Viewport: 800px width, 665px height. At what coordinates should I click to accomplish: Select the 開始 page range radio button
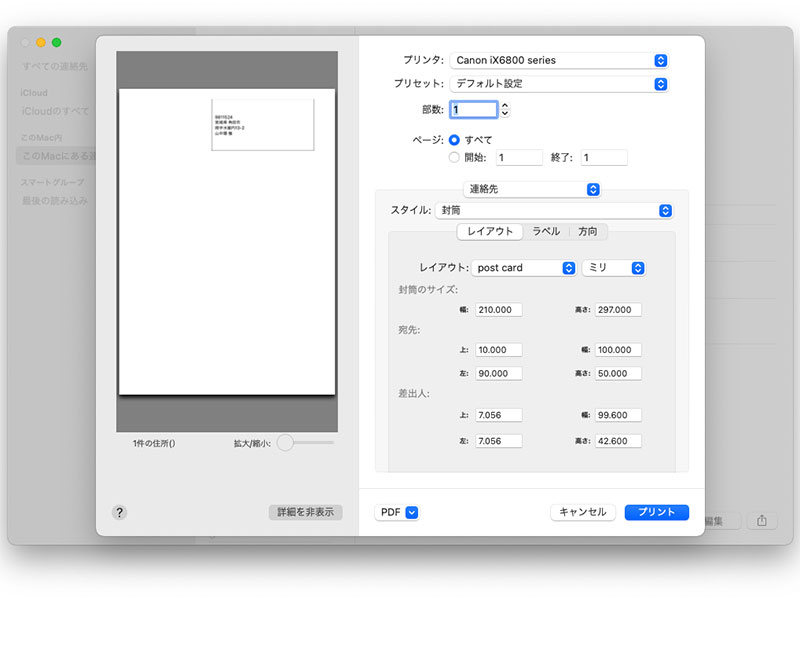(x=455, y=157)
